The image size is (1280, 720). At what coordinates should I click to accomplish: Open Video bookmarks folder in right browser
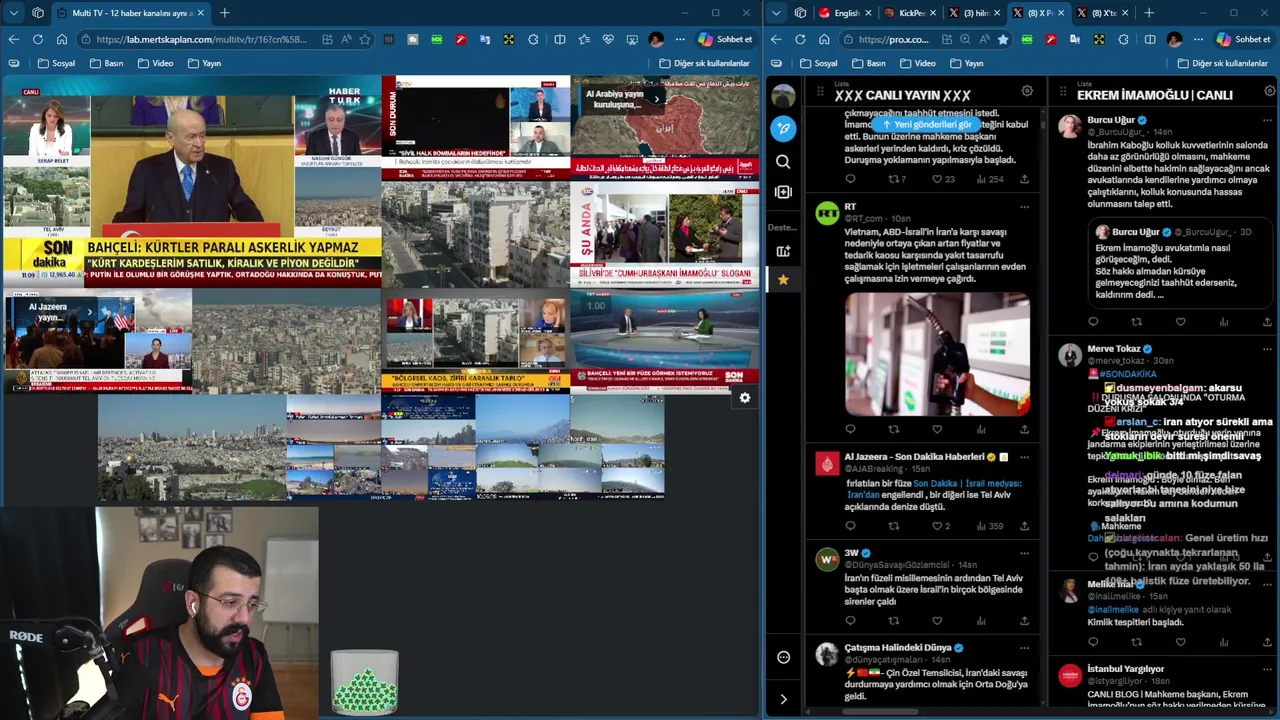pos(917,63)
